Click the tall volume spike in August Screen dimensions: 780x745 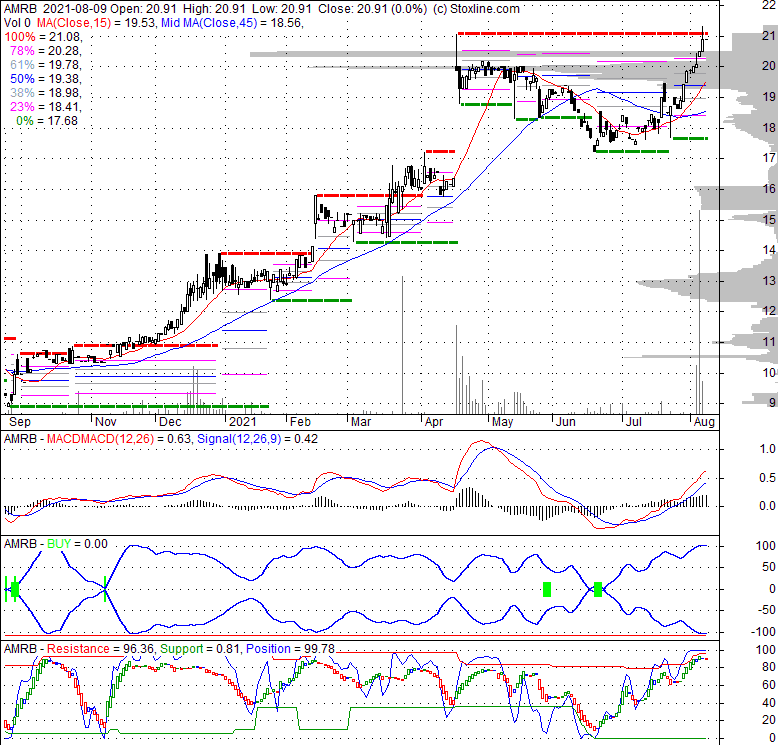(699, 311)
